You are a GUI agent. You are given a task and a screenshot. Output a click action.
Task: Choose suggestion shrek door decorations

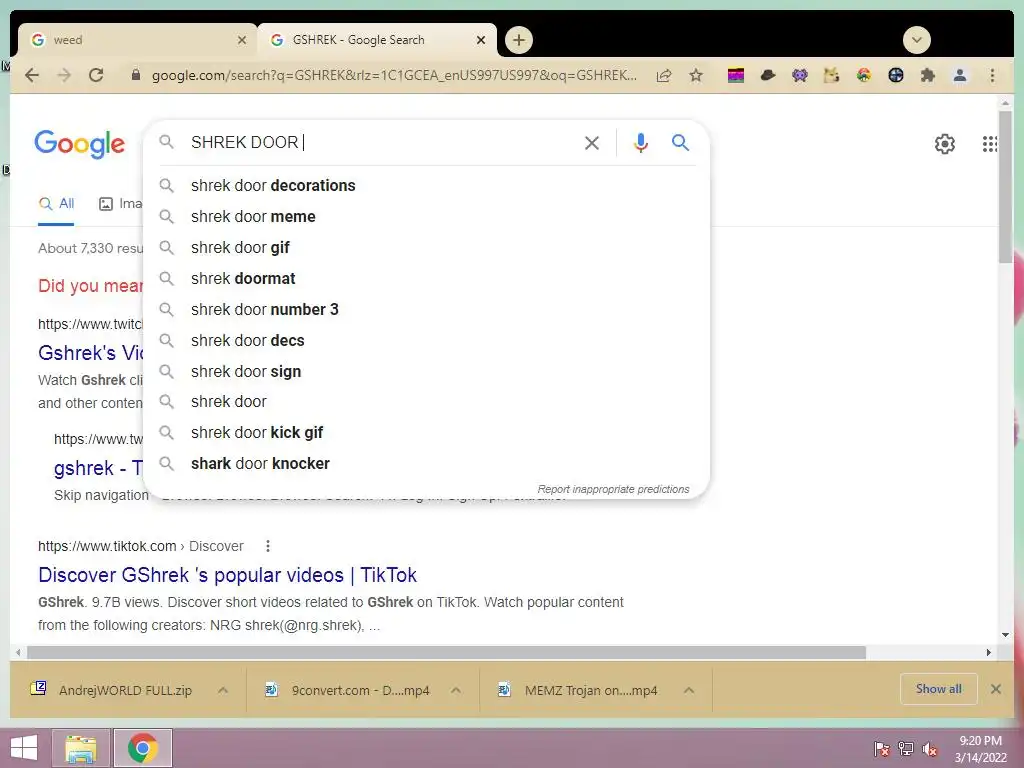pos(426,185)
